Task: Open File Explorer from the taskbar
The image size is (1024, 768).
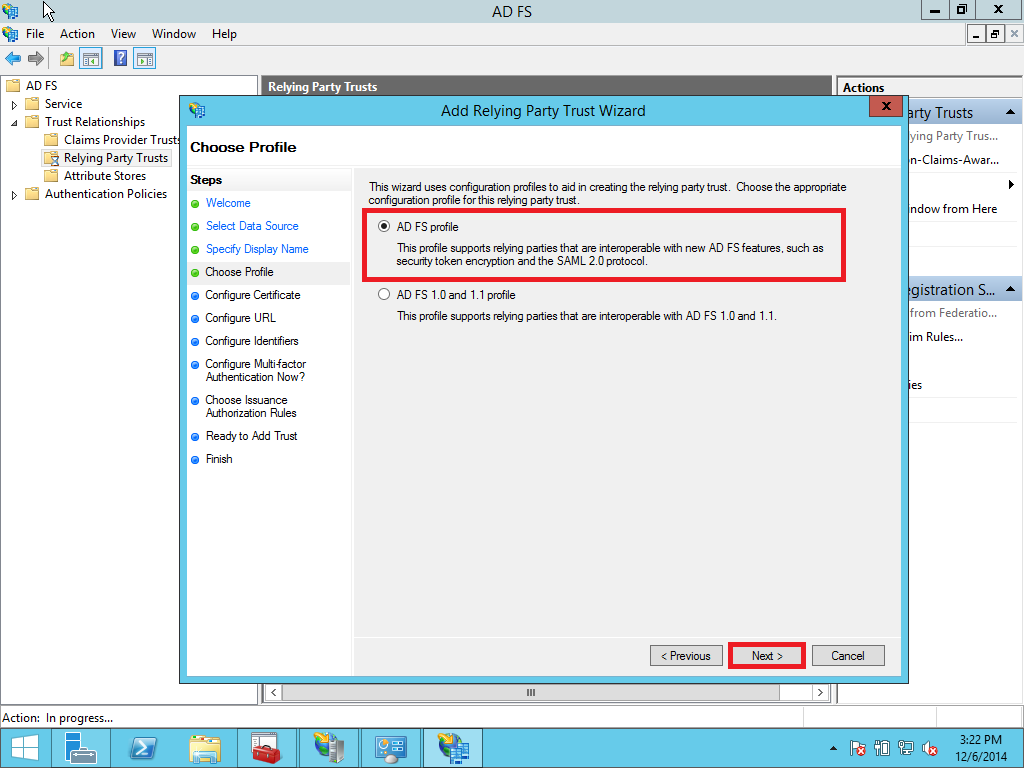Action: (x=205, y=747)
